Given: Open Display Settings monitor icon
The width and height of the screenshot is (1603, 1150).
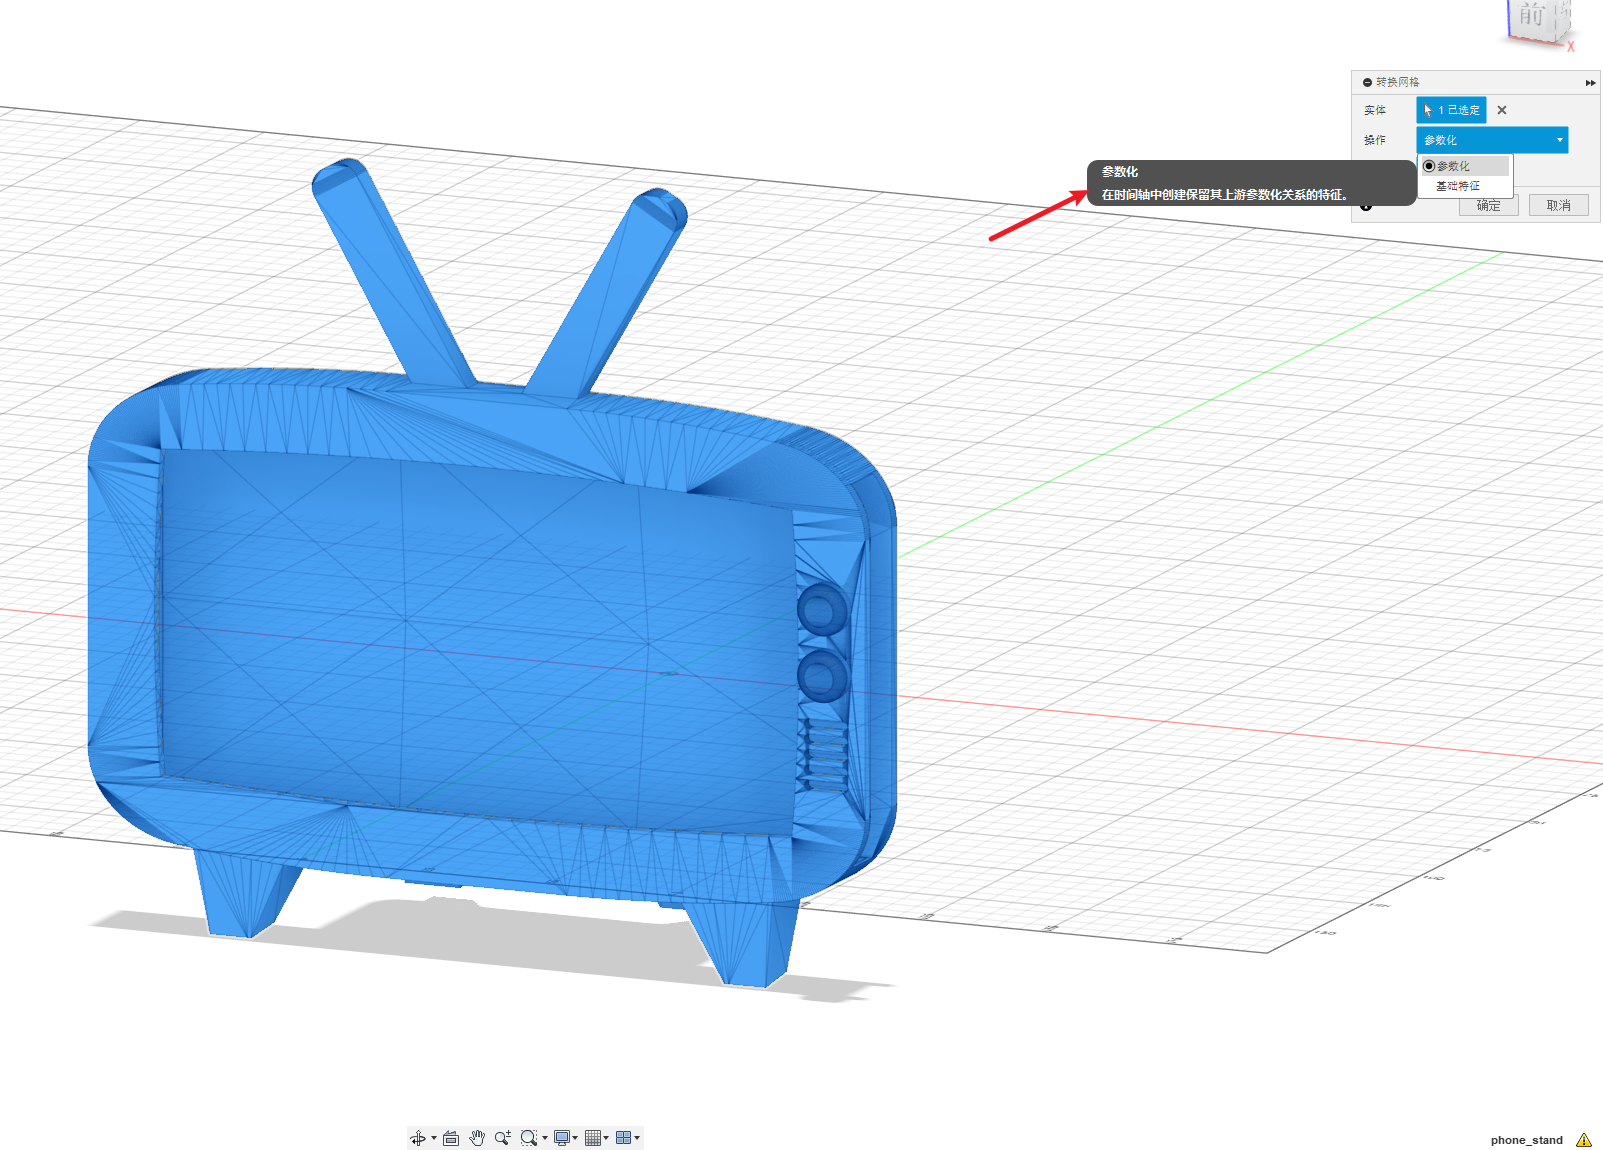Looking at the screenshot, I should coord(562,1138).
